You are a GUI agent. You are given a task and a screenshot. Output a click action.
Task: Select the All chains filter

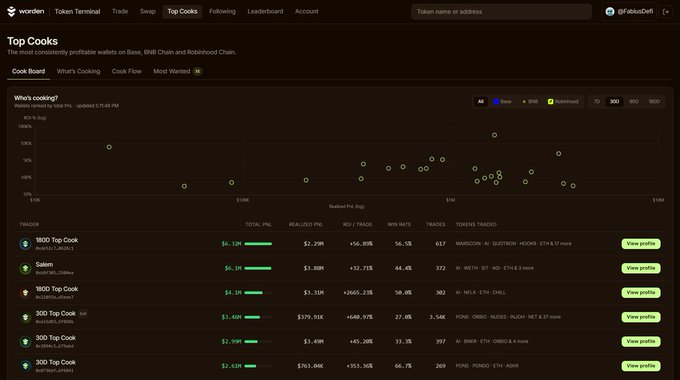[481, 102]
